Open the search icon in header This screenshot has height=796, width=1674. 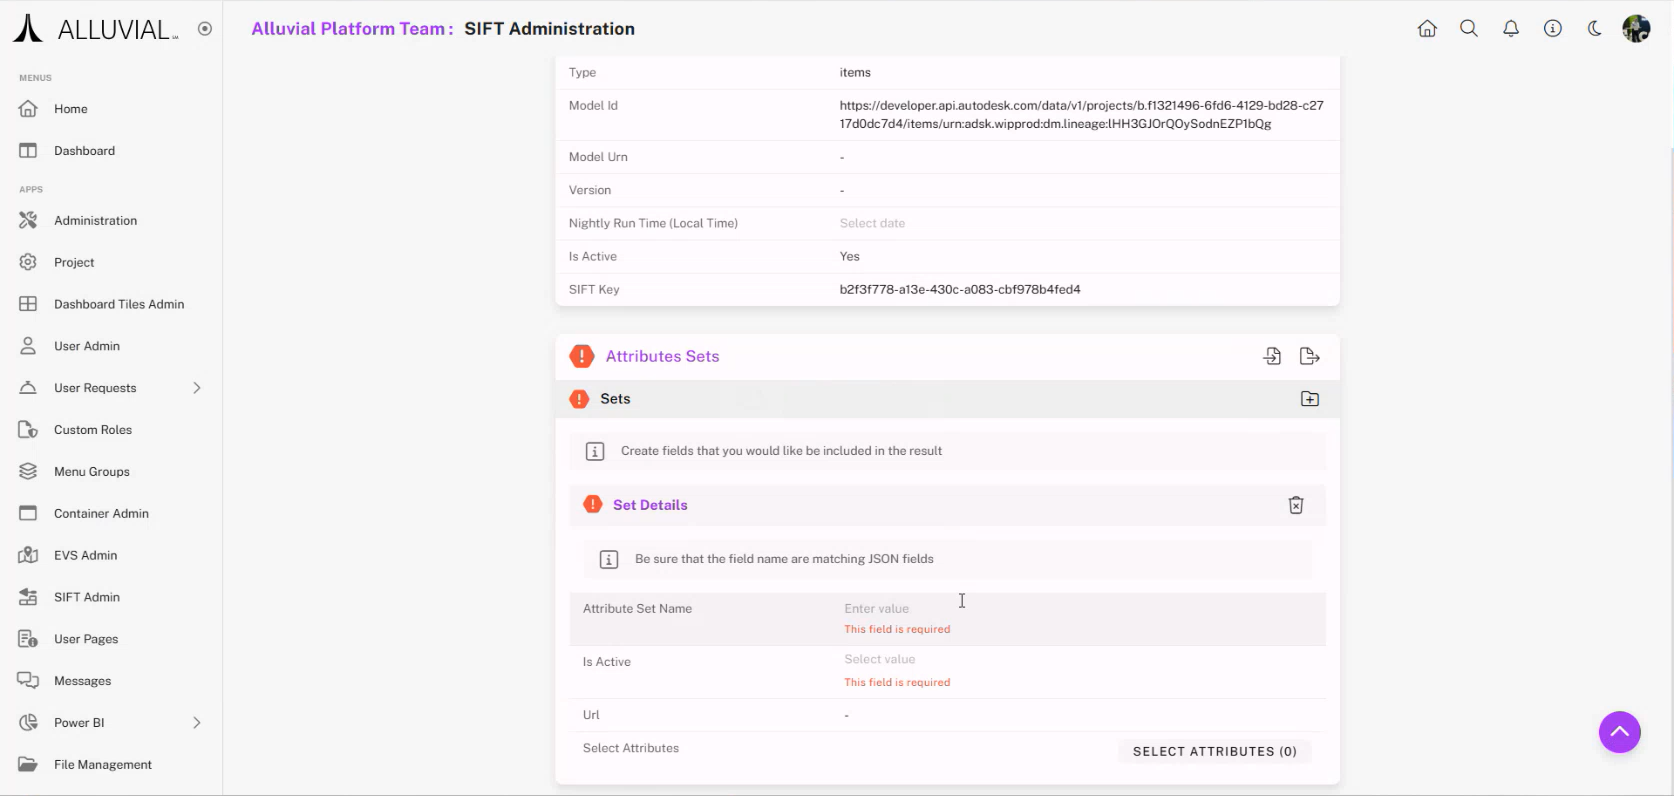1469,29
